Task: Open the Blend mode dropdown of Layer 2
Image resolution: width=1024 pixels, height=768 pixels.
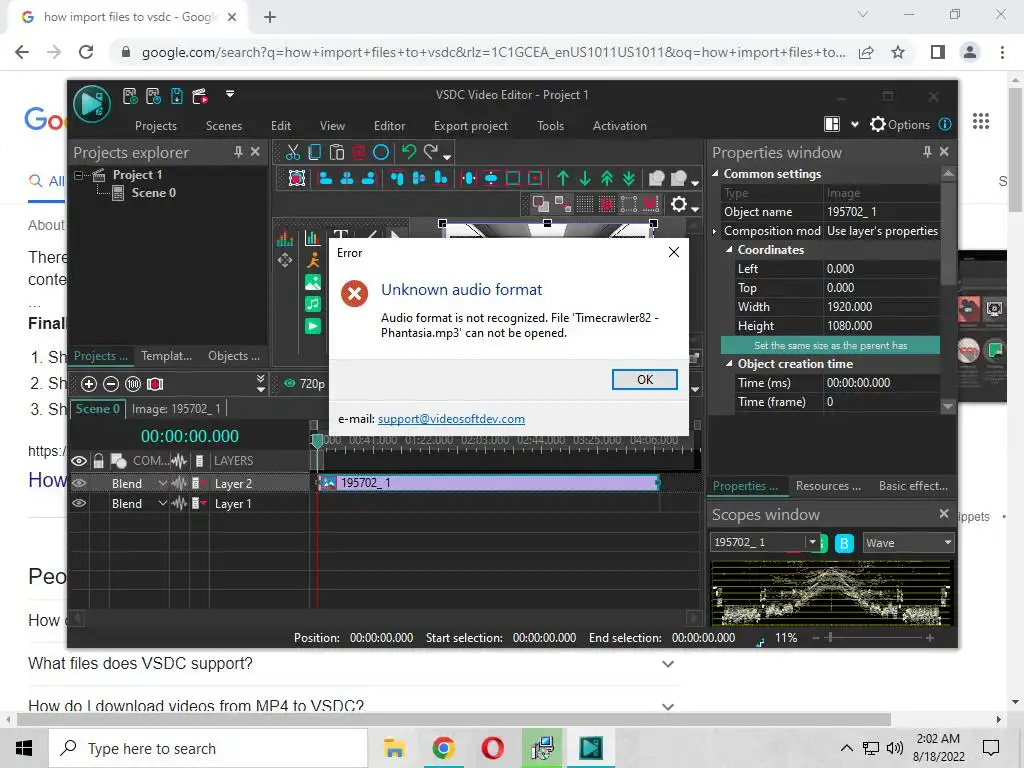Action: 163,483
